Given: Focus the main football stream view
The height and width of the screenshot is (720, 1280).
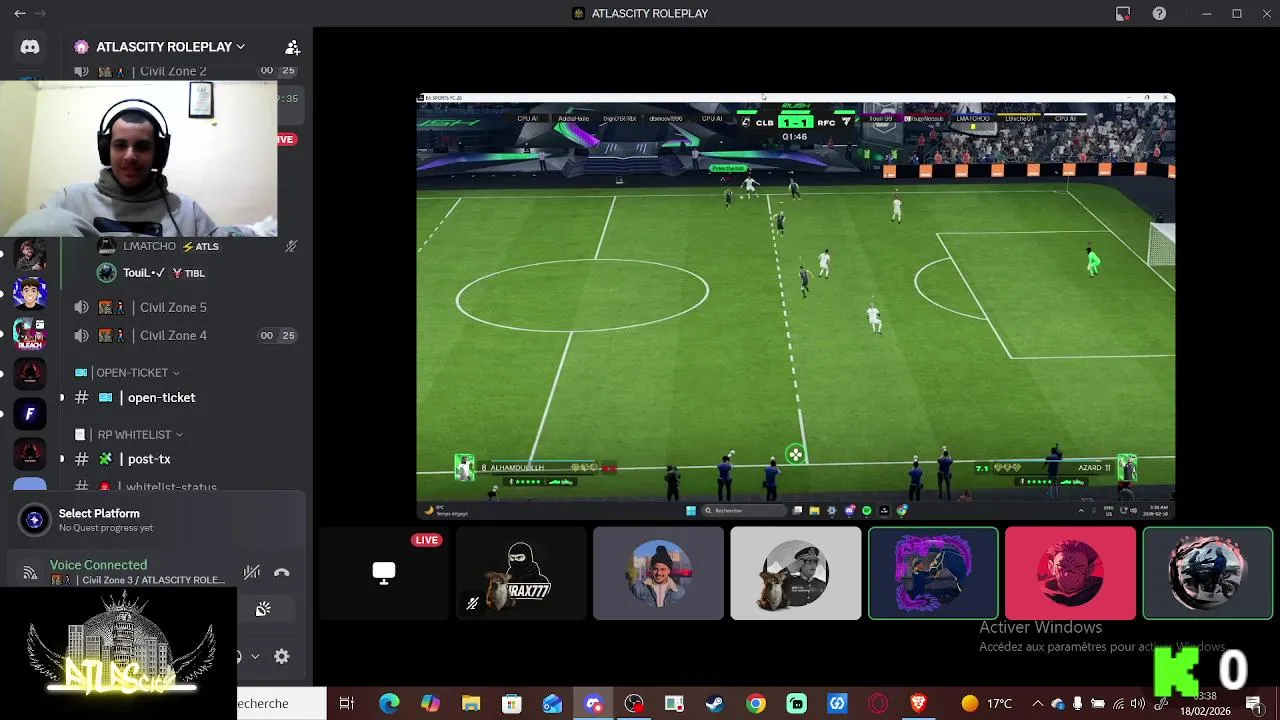Looking at the screenshot, I should point(796,306).
